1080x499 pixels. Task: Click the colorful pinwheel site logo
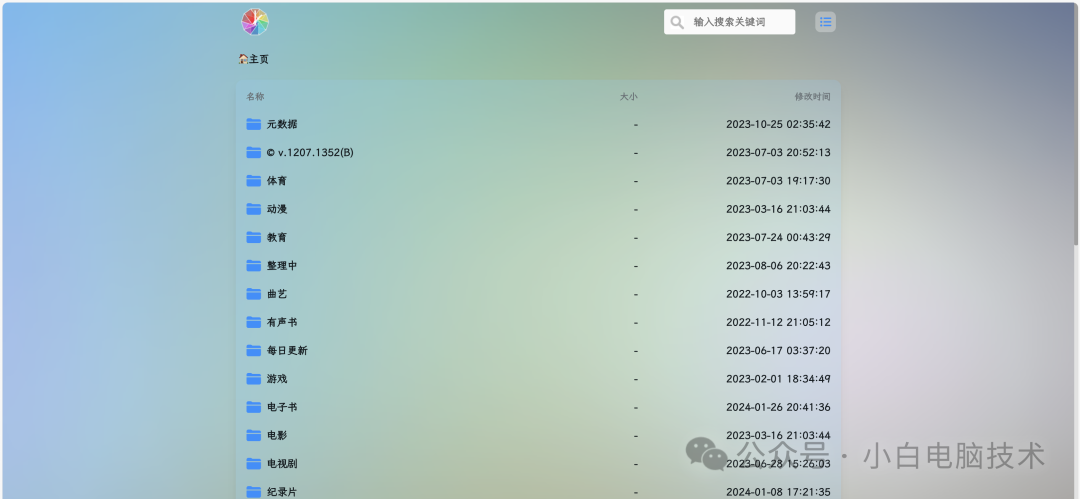(254, 22)
